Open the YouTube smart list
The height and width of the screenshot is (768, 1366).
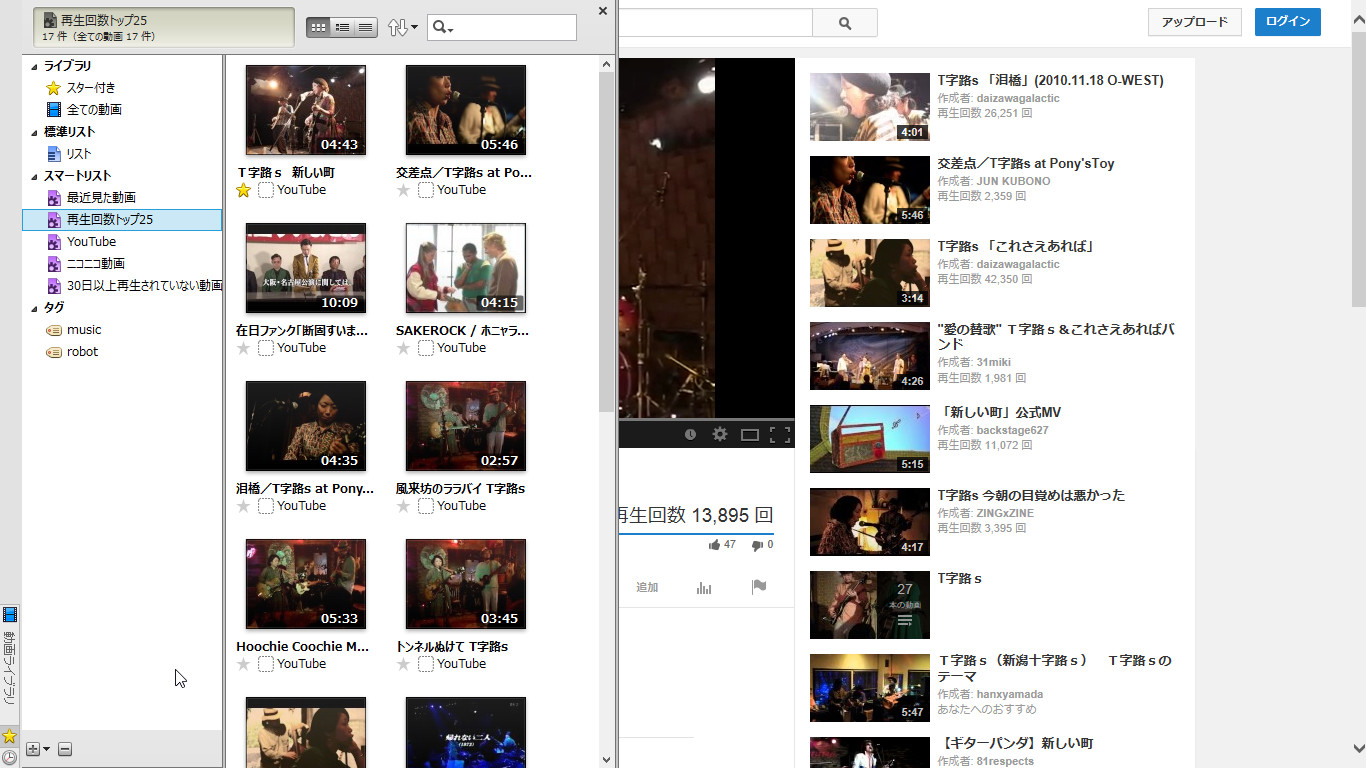coord(81,242)
